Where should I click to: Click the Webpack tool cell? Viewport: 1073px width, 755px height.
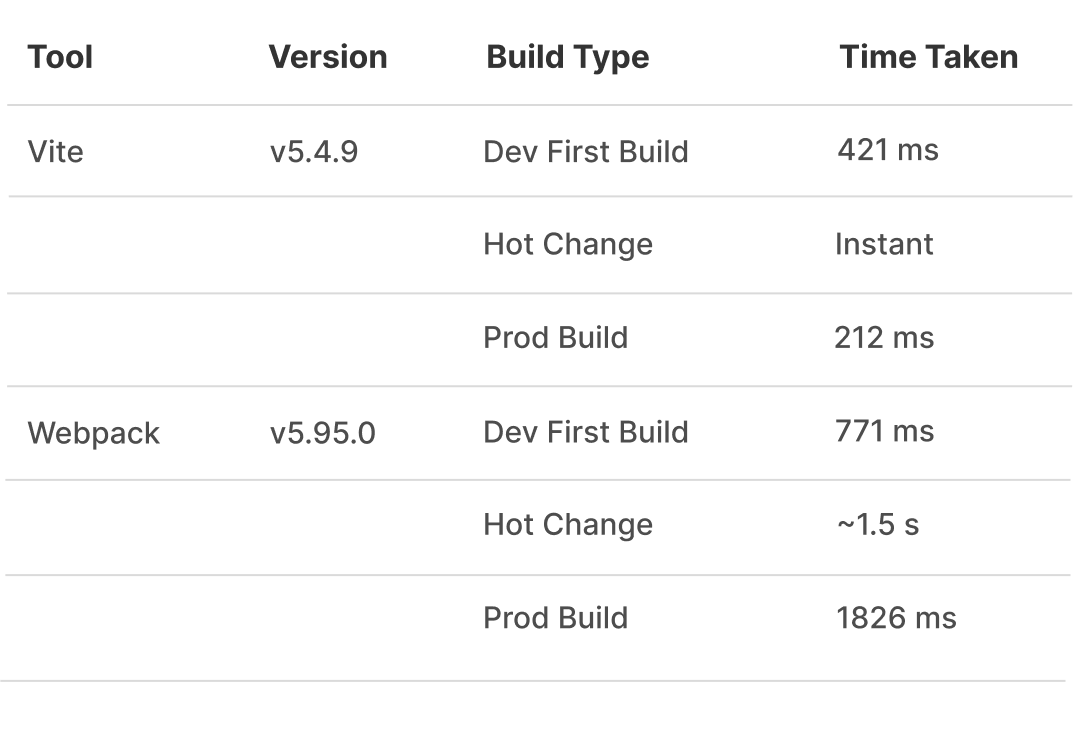[x=94, y=433]
